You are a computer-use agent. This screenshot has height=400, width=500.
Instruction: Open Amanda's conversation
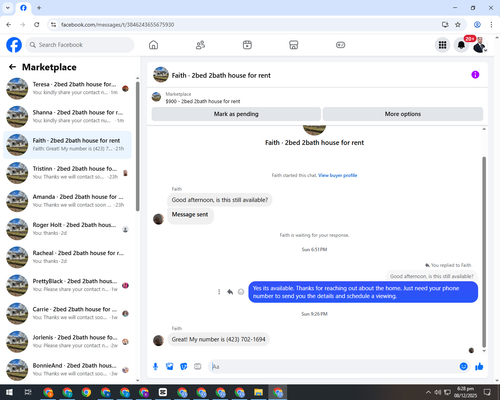click(68, 201)
